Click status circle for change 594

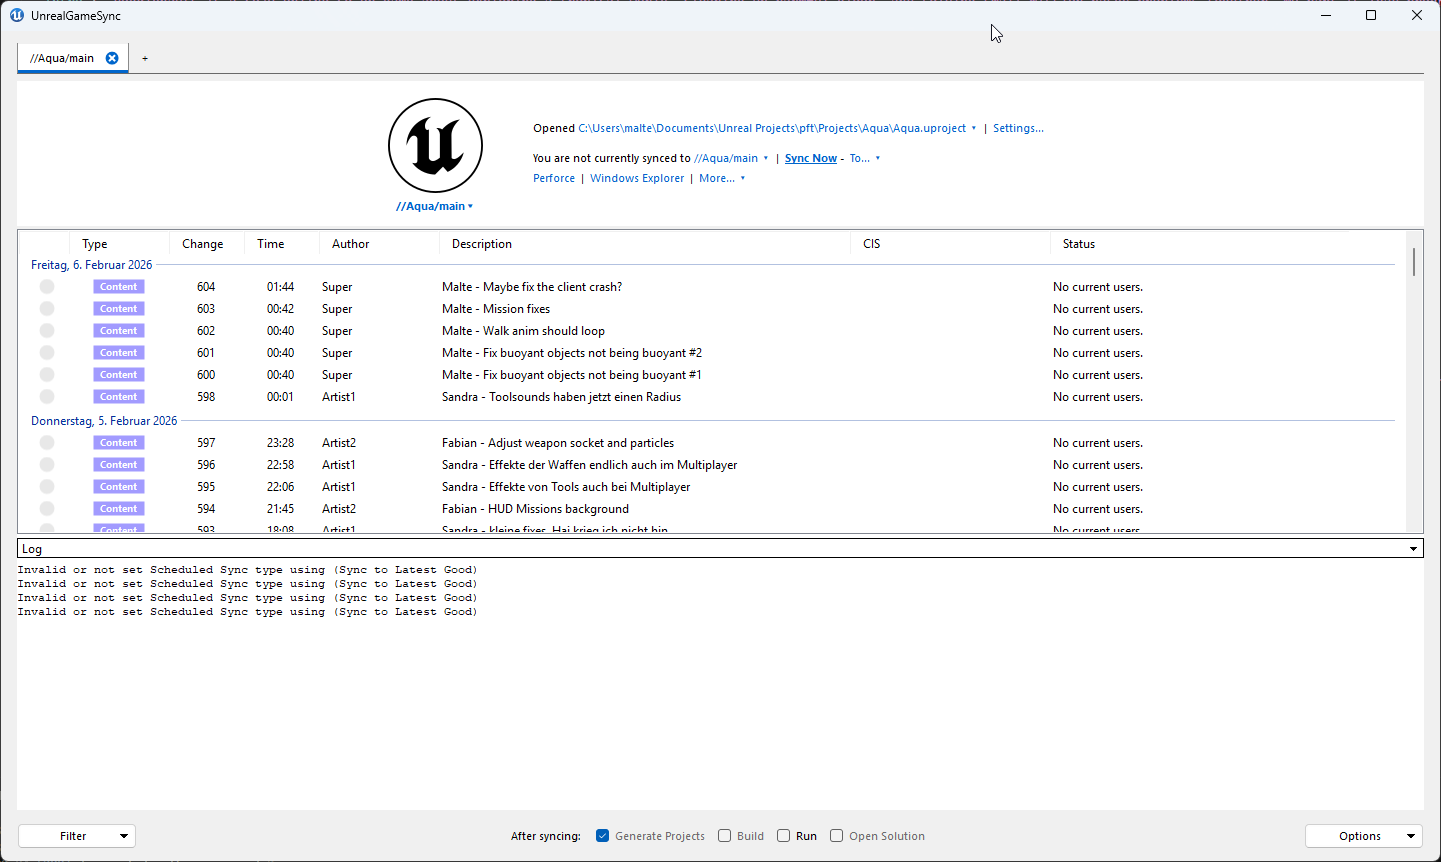(x=47, y=509)
